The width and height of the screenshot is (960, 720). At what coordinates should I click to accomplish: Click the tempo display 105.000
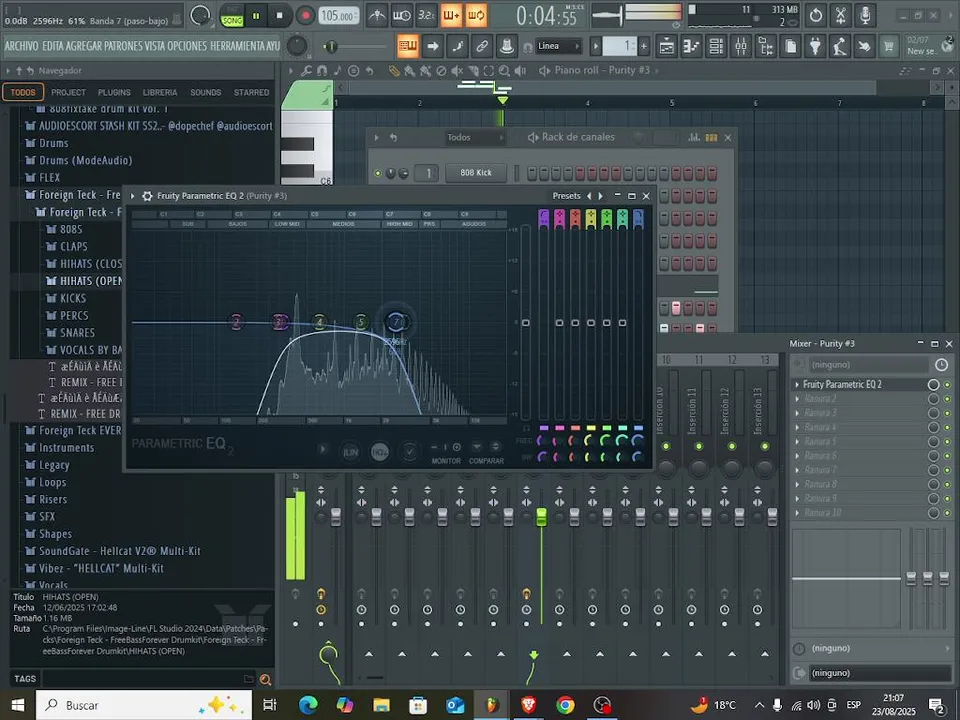coord(338,16)
